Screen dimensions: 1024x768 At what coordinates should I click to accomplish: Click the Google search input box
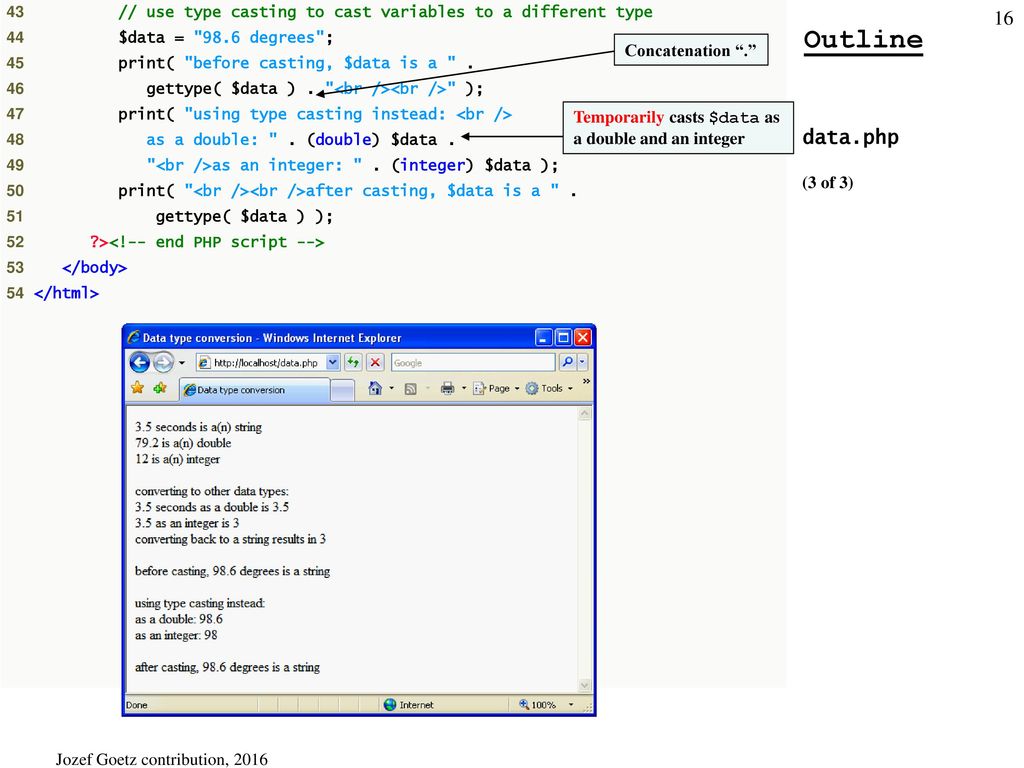pyautogui.click(x=470, y=363)
